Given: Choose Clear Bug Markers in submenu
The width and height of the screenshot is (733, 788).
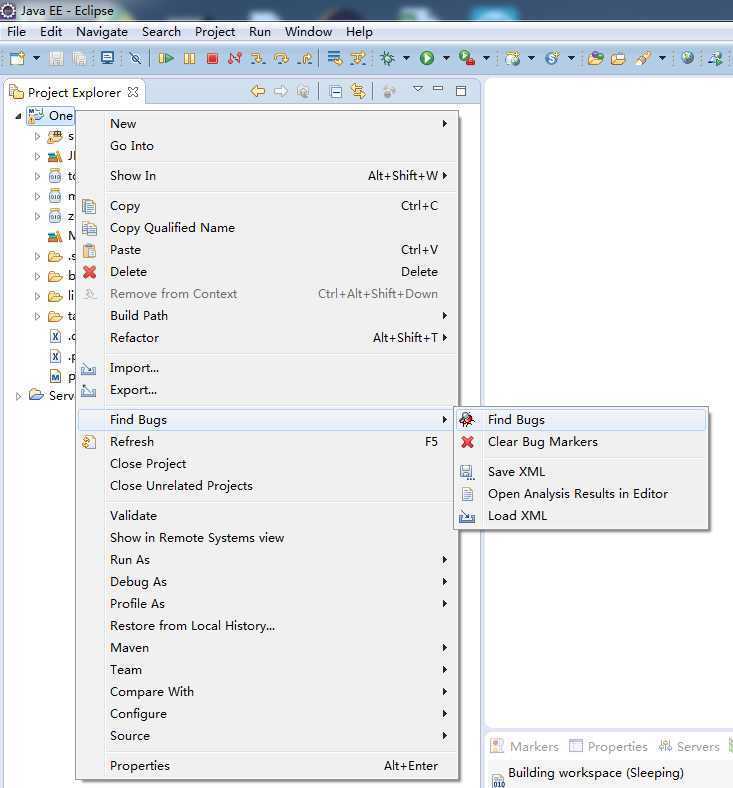Looking at the screenshot, I should (581, 442).
